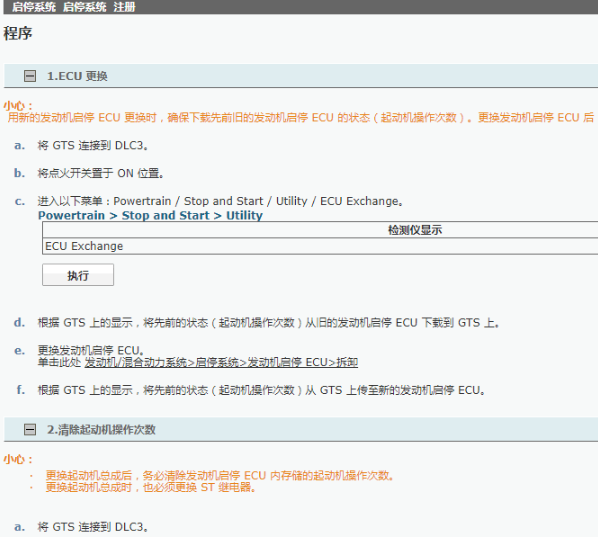Click the warning about 更换 ST 继电器

tap(150, 487)
